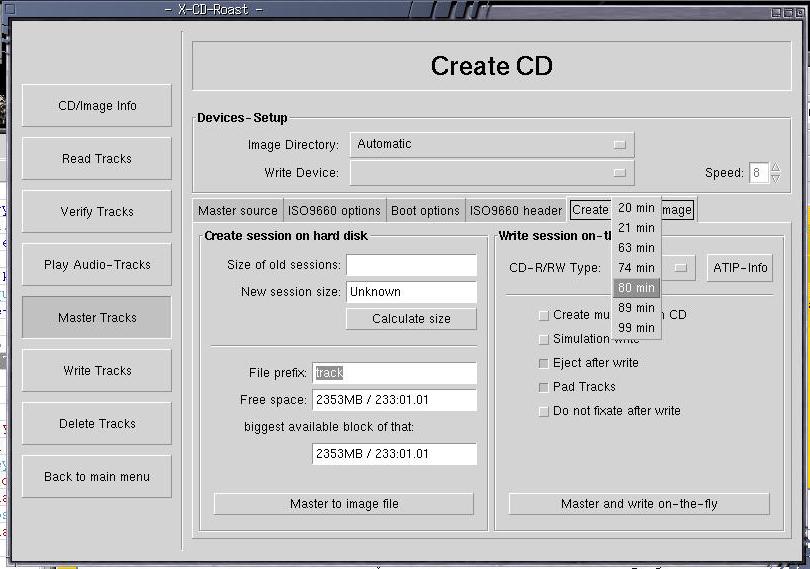Open Write Tracks page
The width and height of the screenshot is (810, 569).
(97, 371)
